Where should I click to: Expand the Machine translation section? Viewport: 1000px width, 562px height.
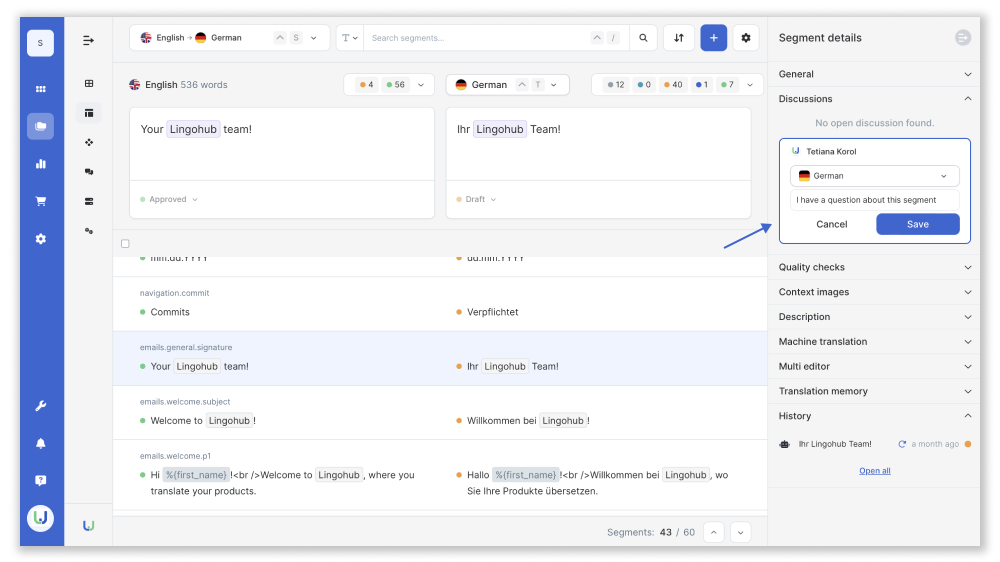[x=874, y=342]
